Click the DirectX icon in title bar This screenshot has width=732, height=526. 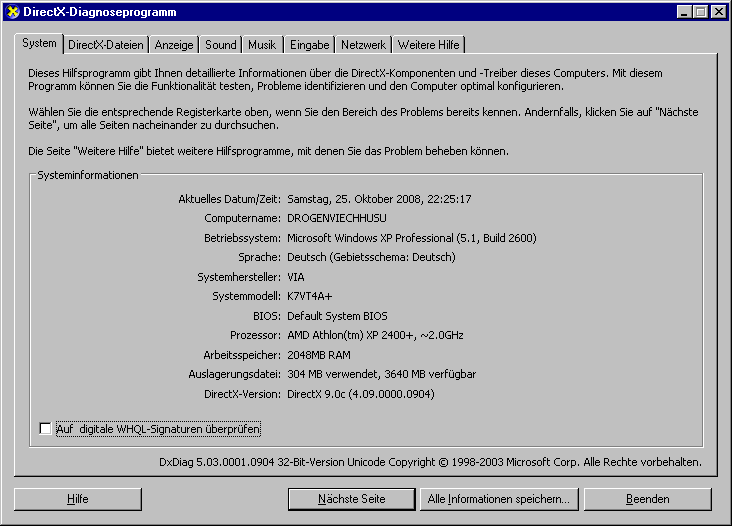(x=11, y=11)
